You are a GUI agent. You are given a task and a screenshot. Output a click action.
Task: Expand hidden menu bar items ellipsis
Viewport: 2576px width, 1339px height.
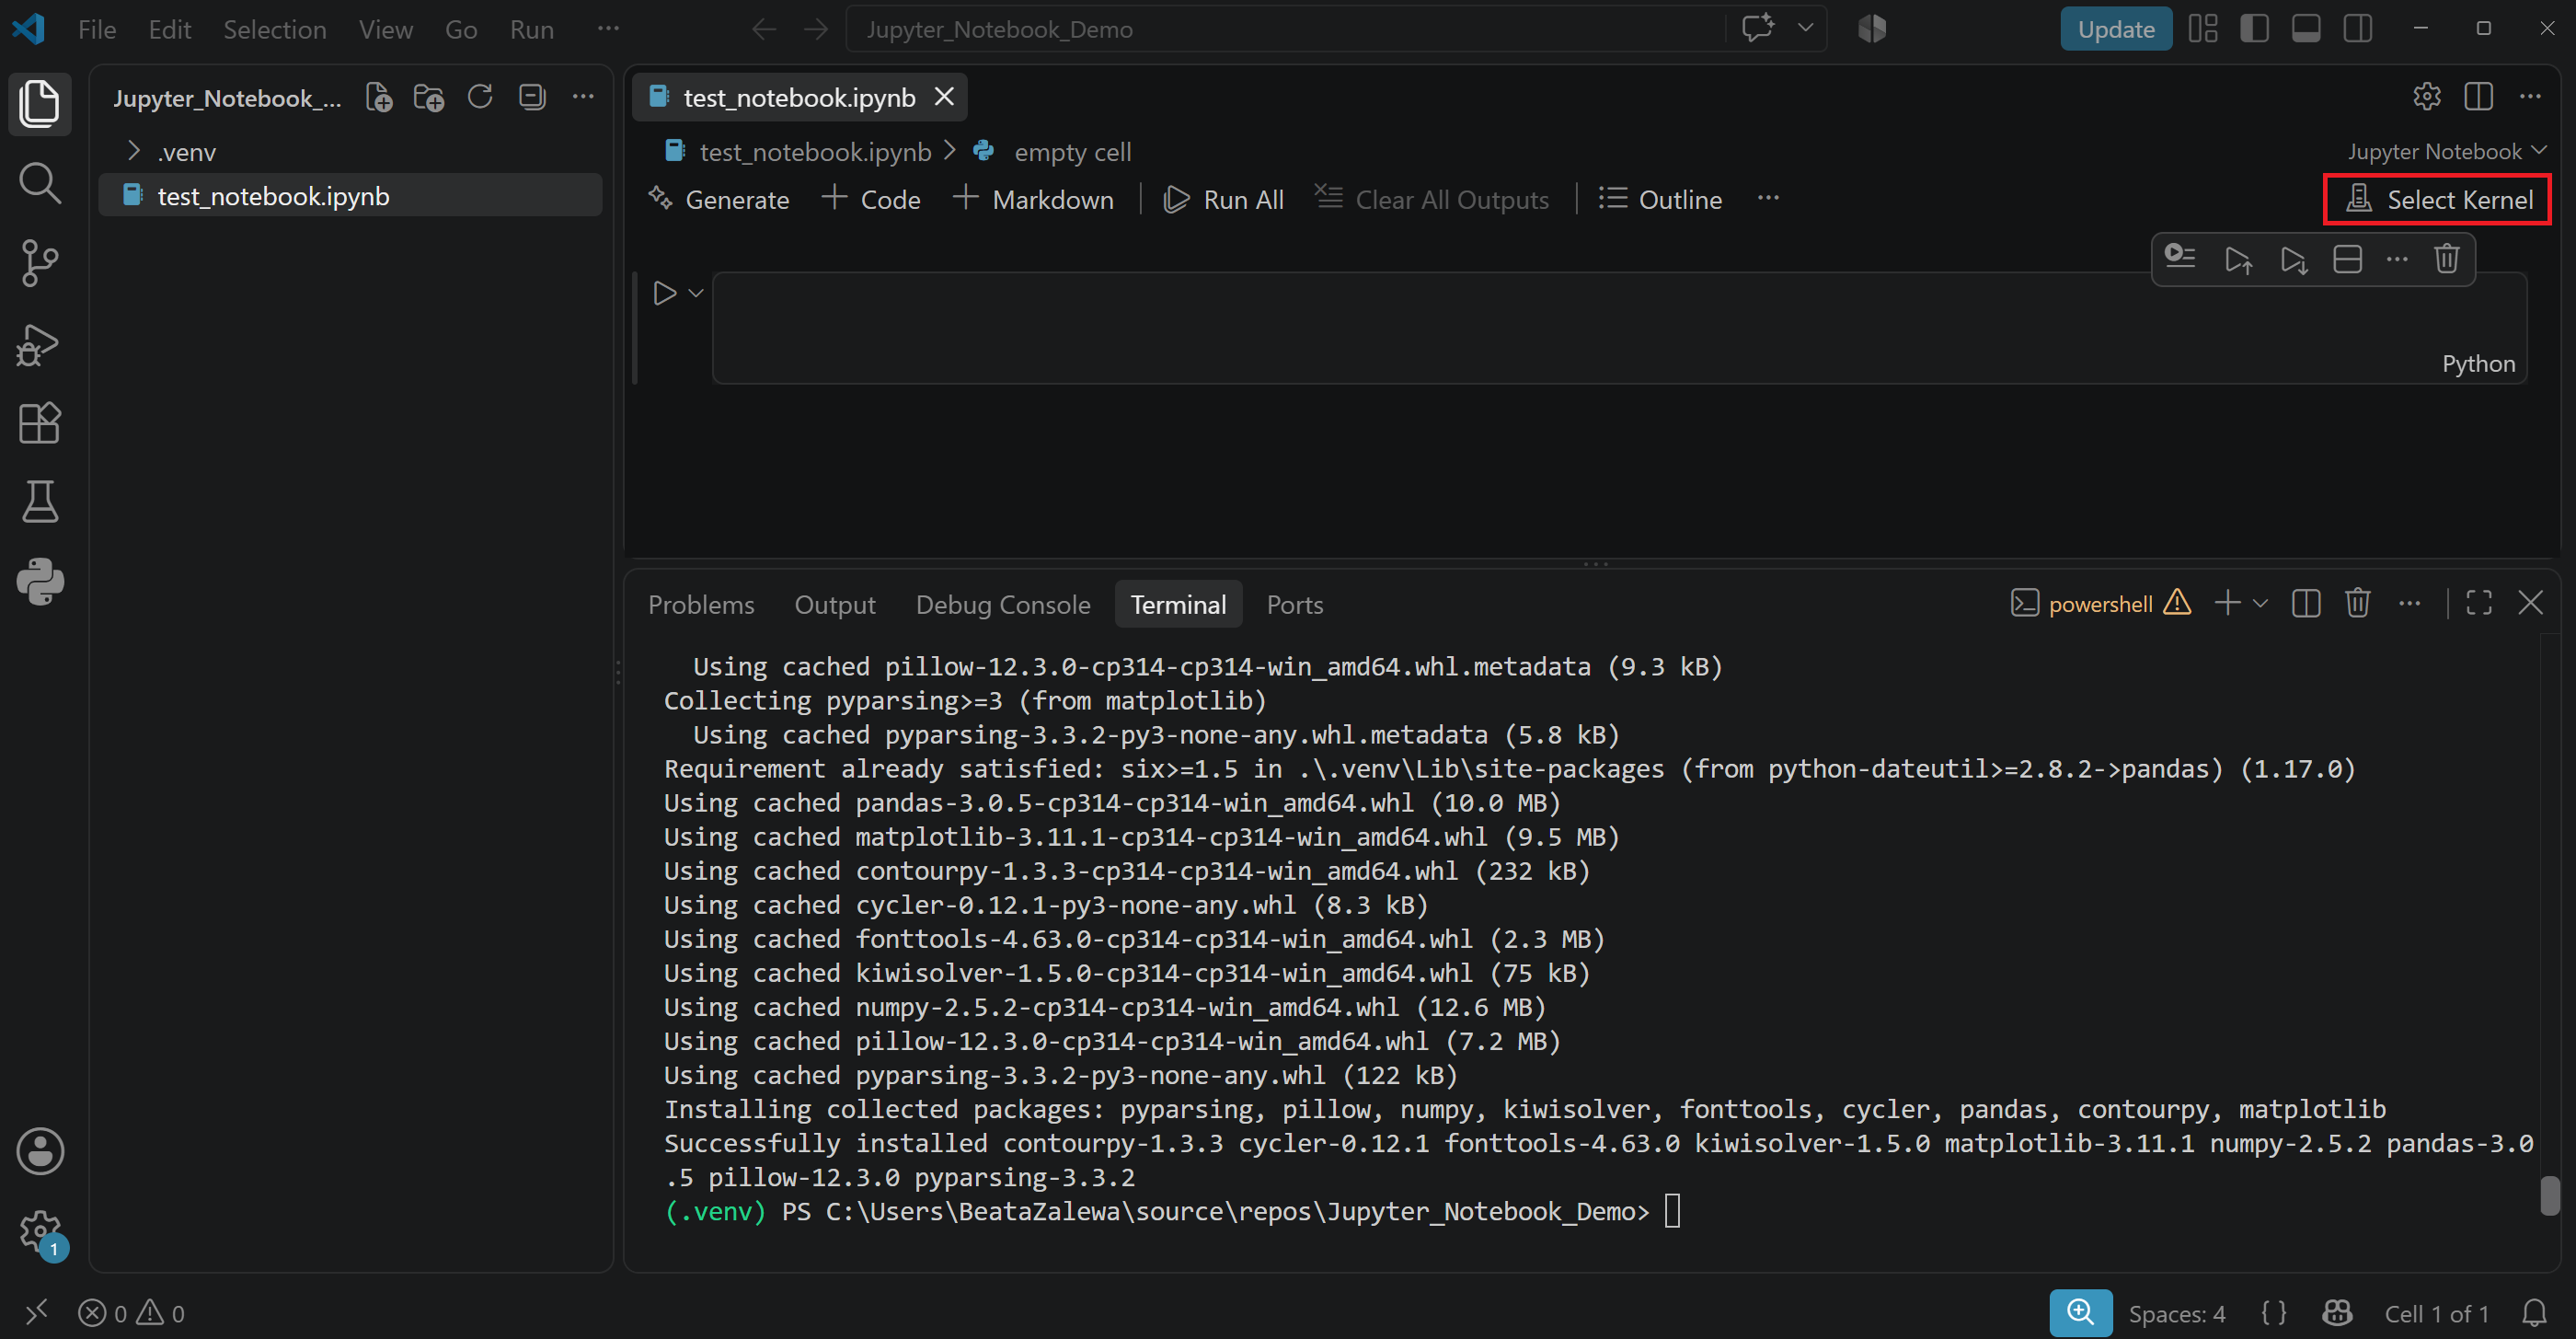click(x=608, y=29)
